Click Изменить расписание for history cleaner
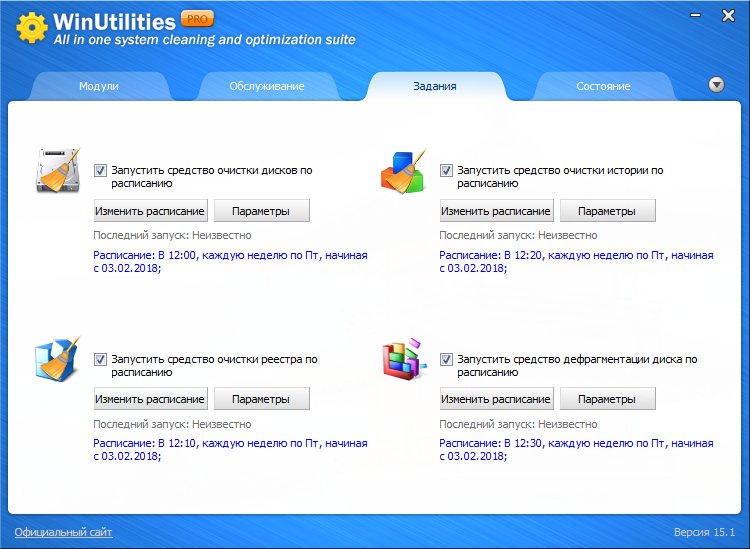 tap(496, 211)
